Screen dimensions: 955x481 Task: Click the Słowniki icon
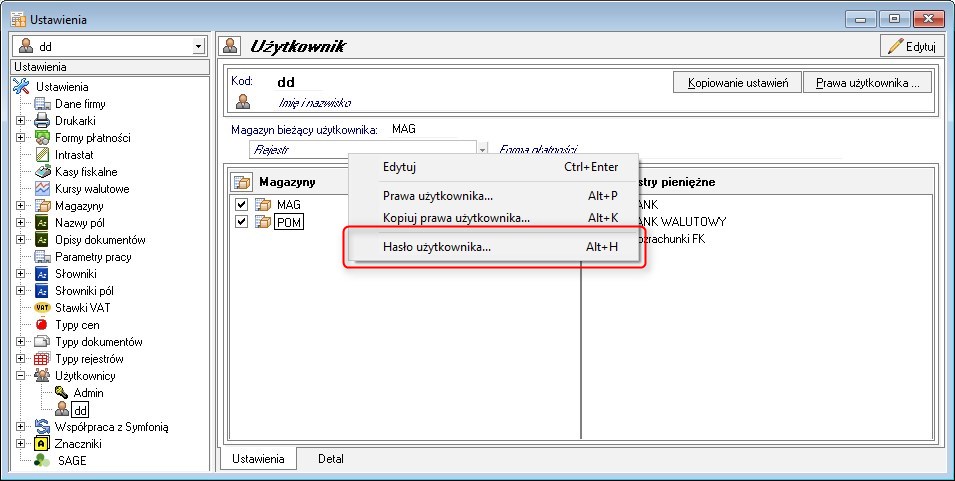pos(42,274)
